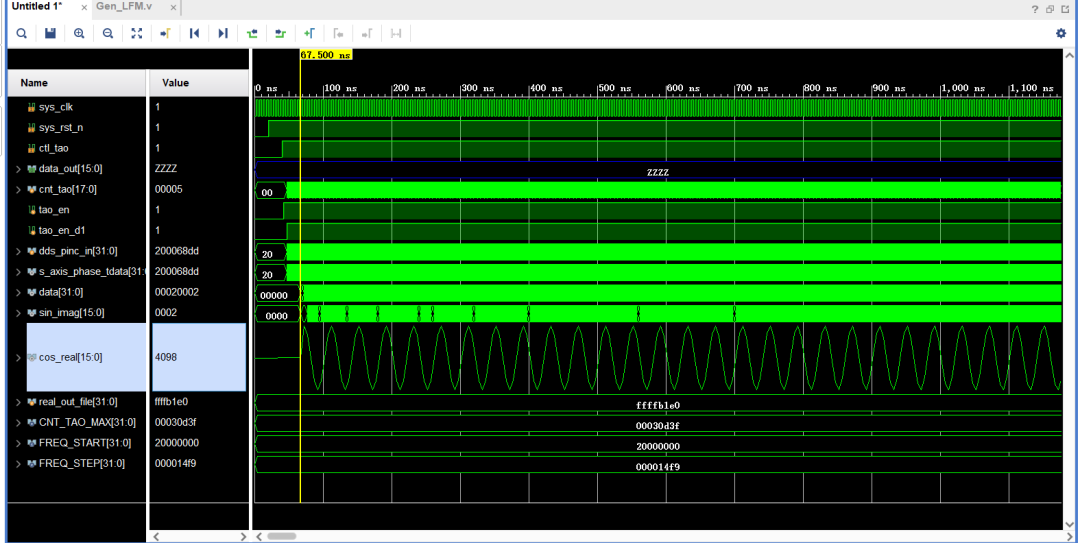Add a marker to the waveform
Image resolution: width=1080 pixels, height=543 pixels.
pyautogui.click(x=309, y=33)
